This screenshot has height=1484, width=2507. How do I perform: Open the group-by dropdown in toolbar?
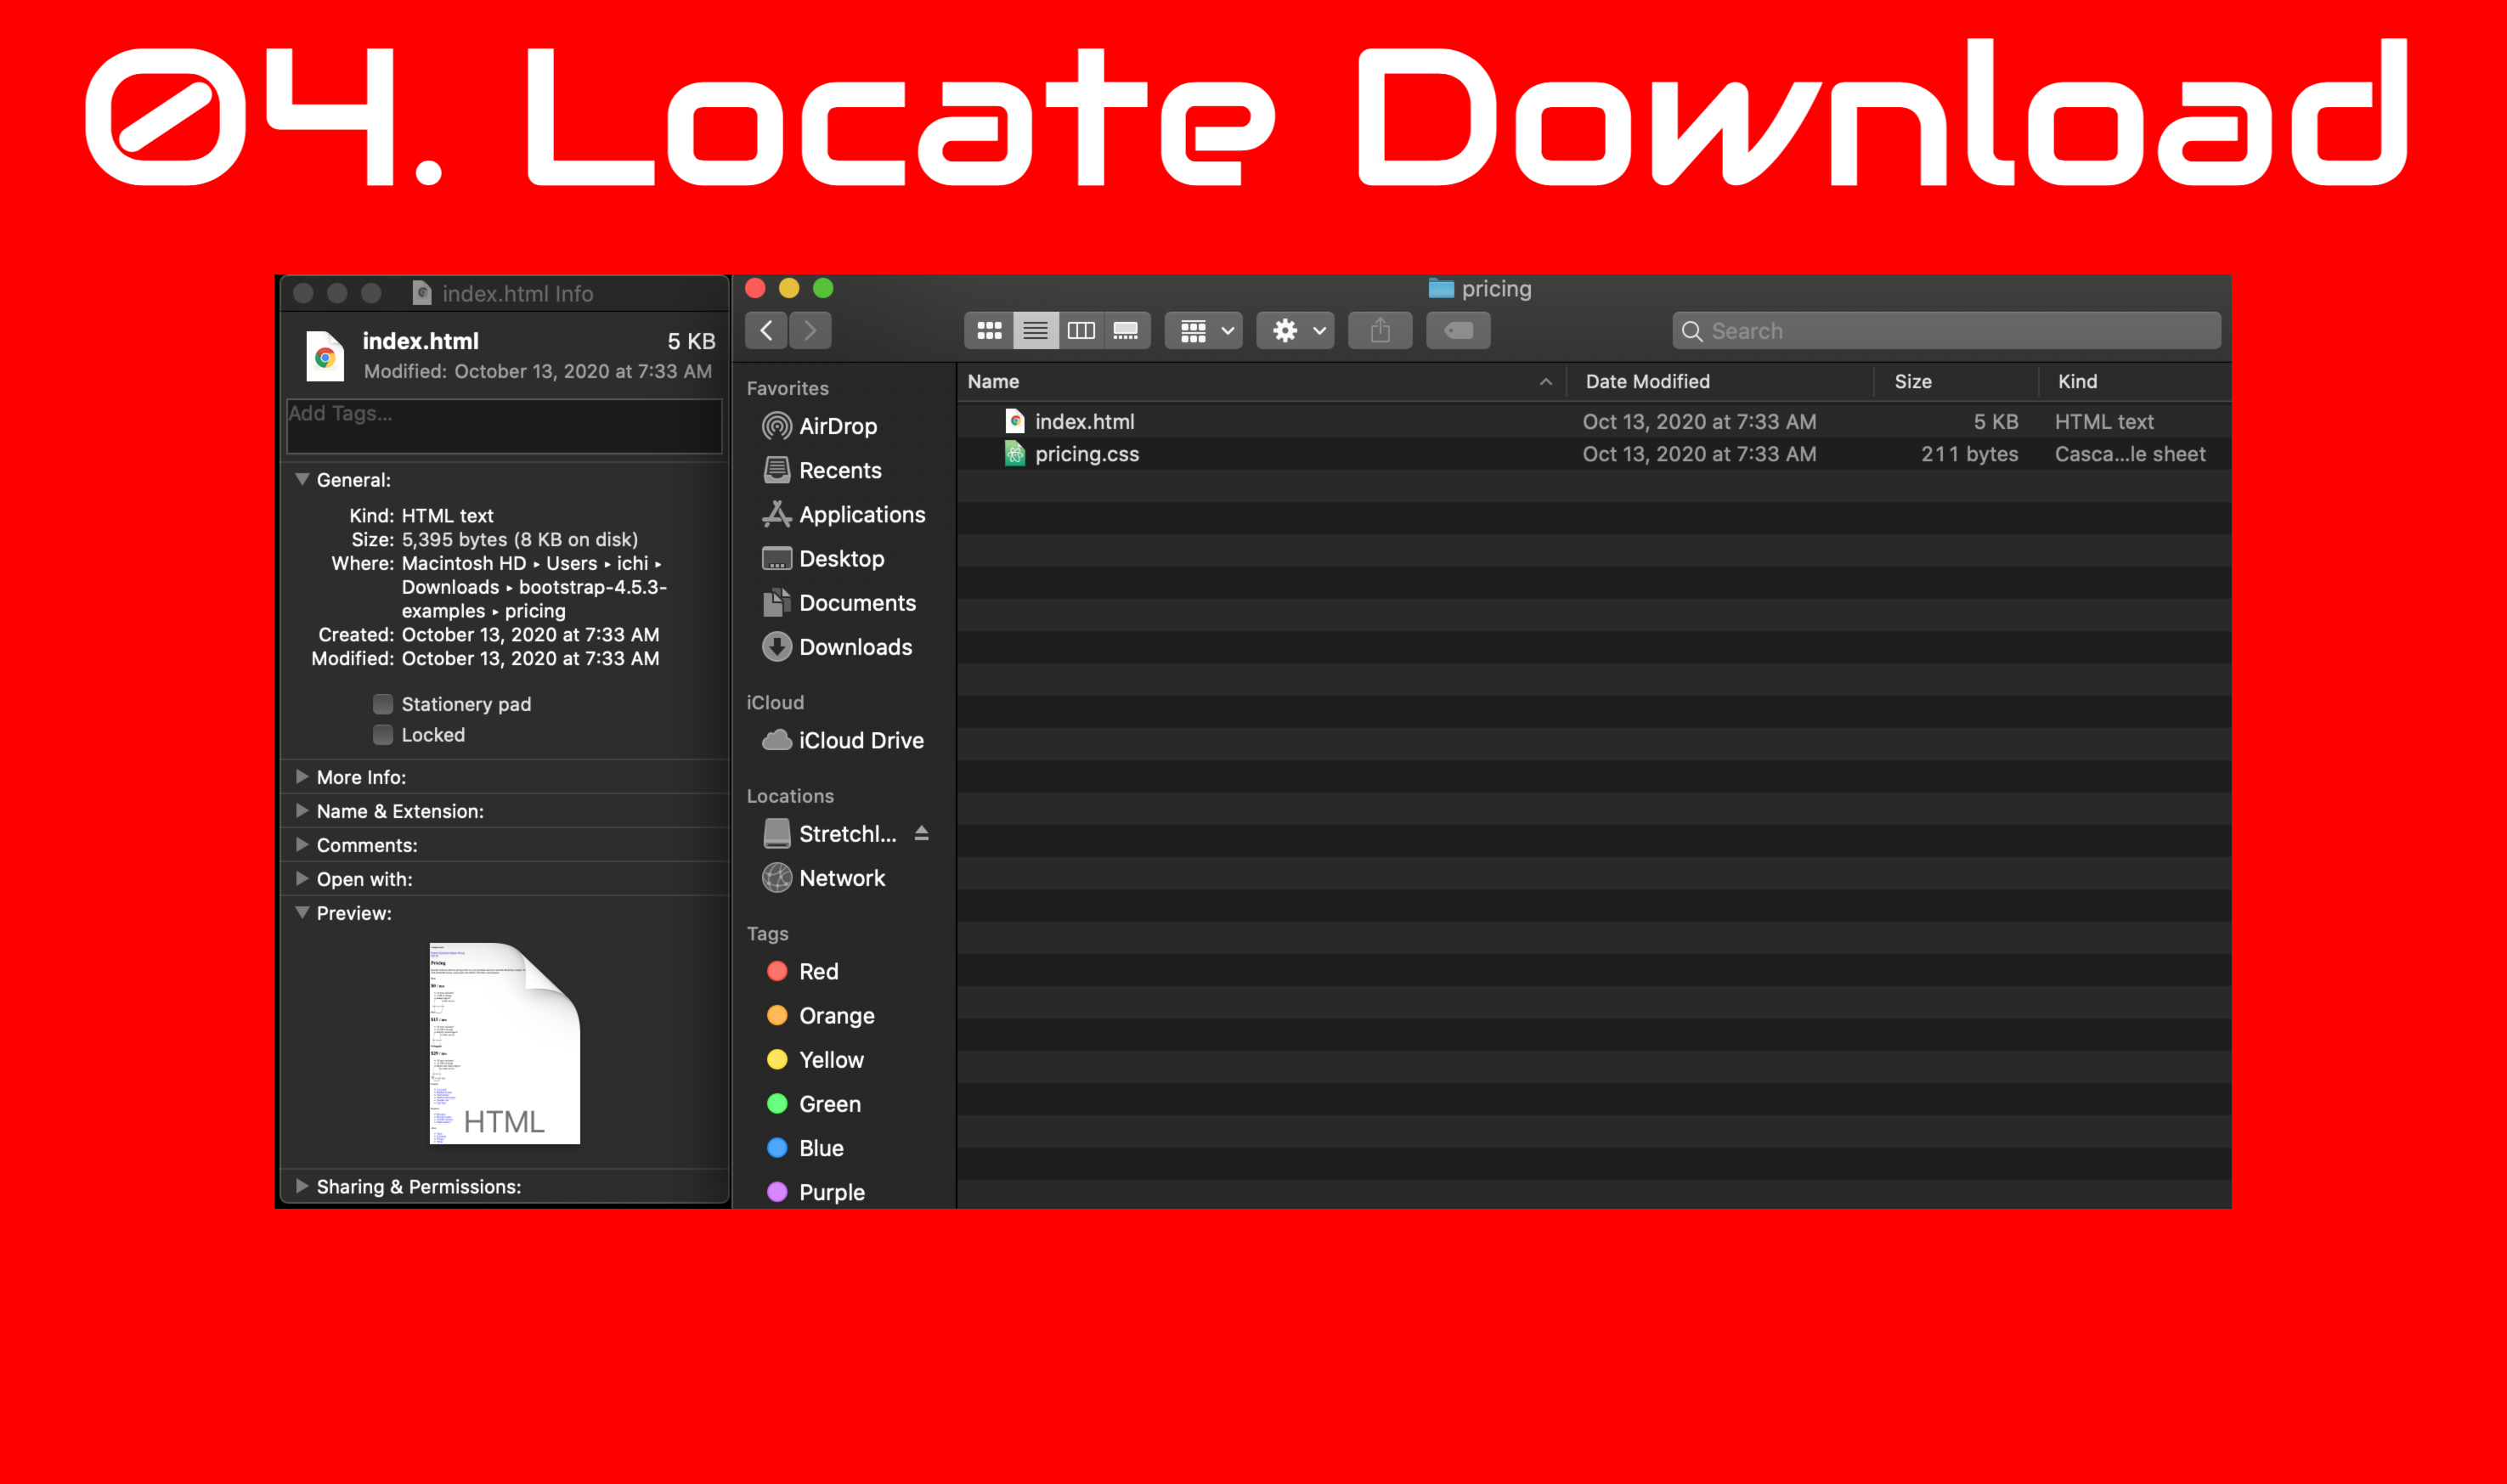[1204, 331]
